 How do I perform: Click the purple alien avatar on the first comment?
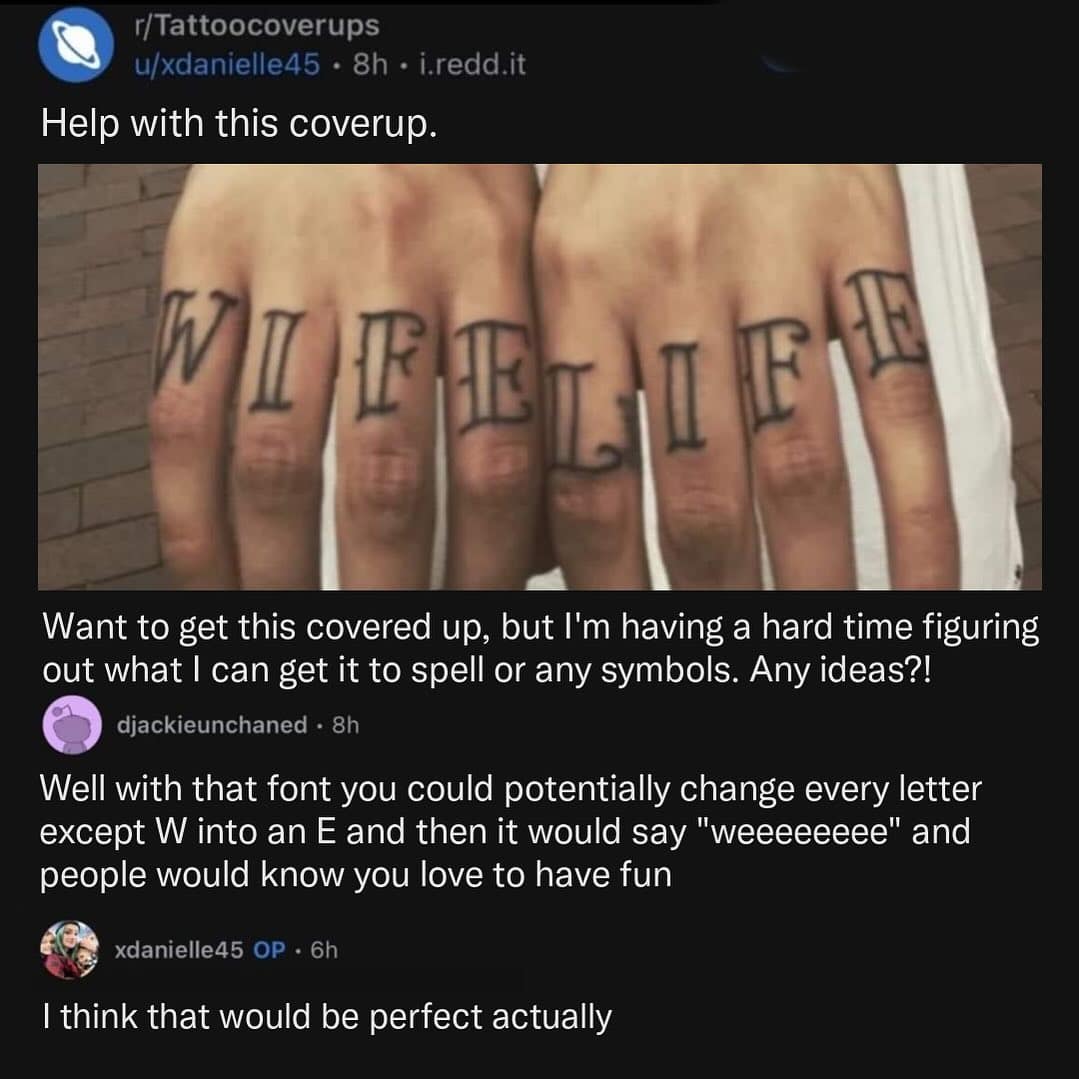coord(72,726)
